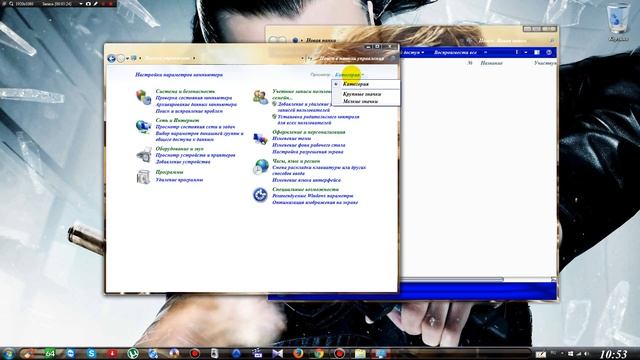
Task: Open Сеть и Интернет link
Action: pyautogui.click(x=177, y=120)
